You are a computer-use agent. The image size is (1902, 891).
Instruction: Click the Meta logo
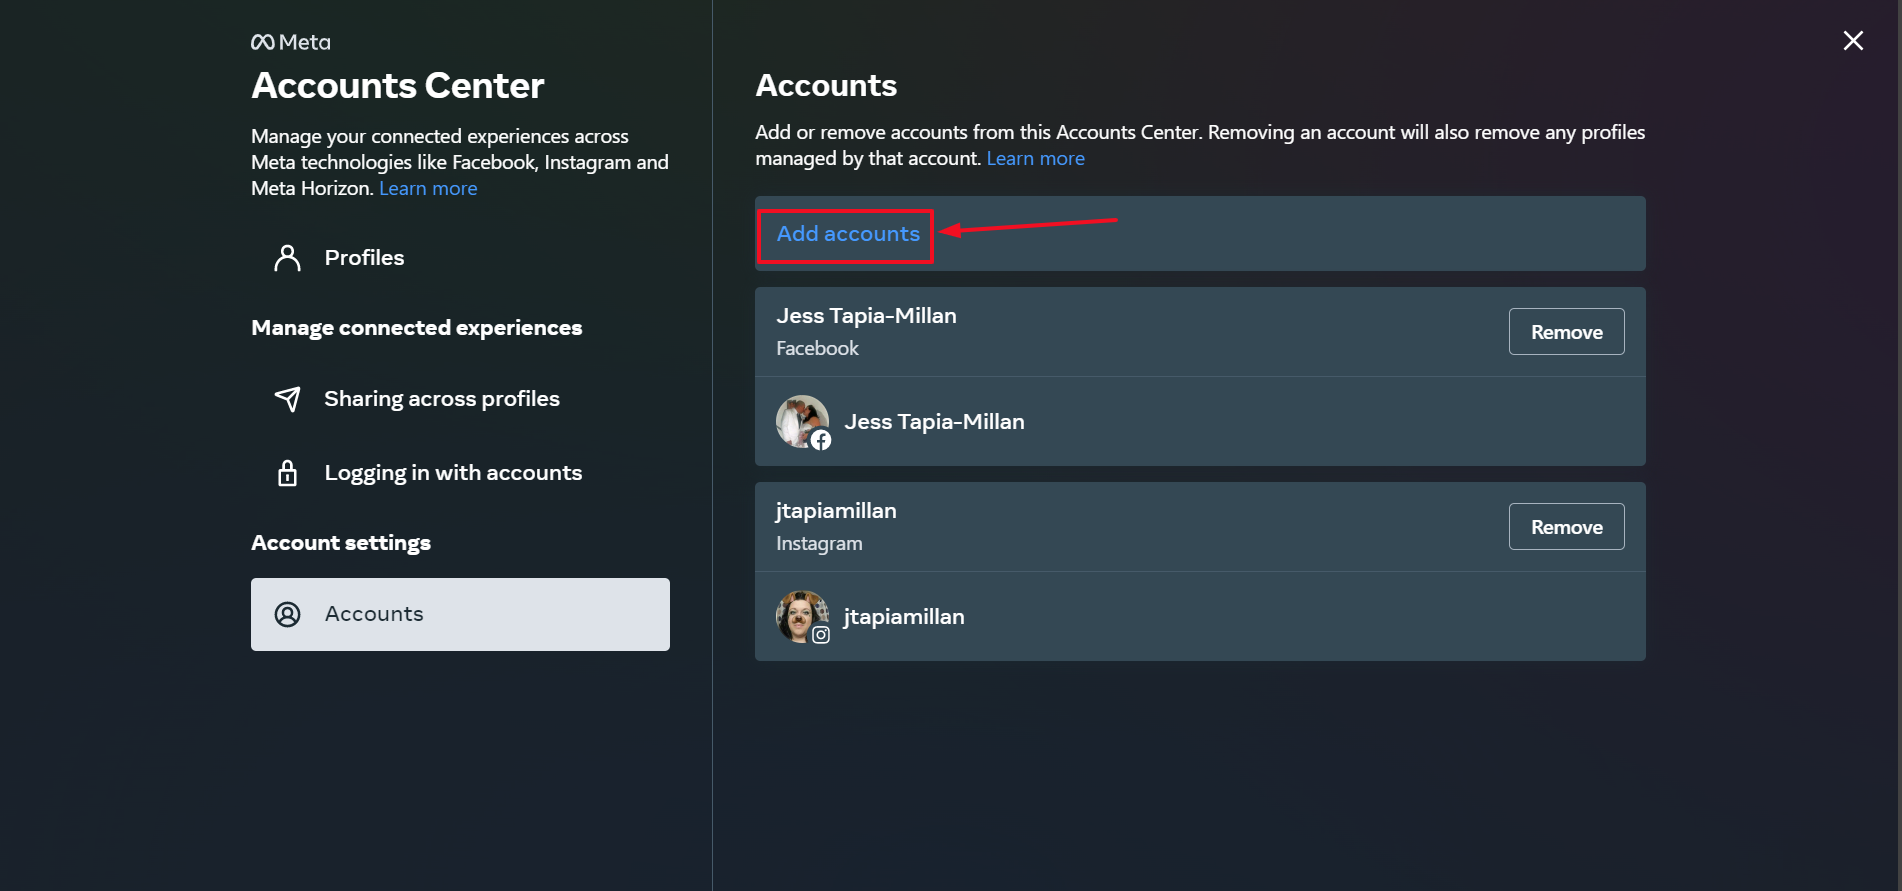tap(290, 42)
